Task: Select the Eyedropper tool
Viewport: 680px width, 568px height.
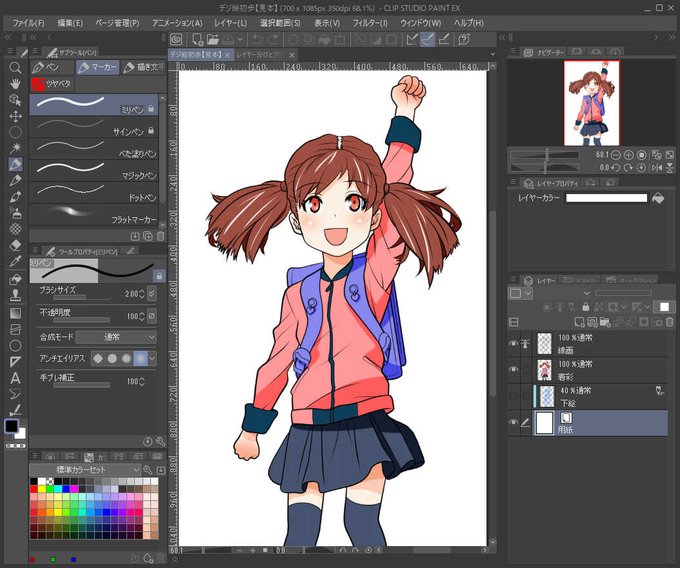Action: (x=15, y=261)
